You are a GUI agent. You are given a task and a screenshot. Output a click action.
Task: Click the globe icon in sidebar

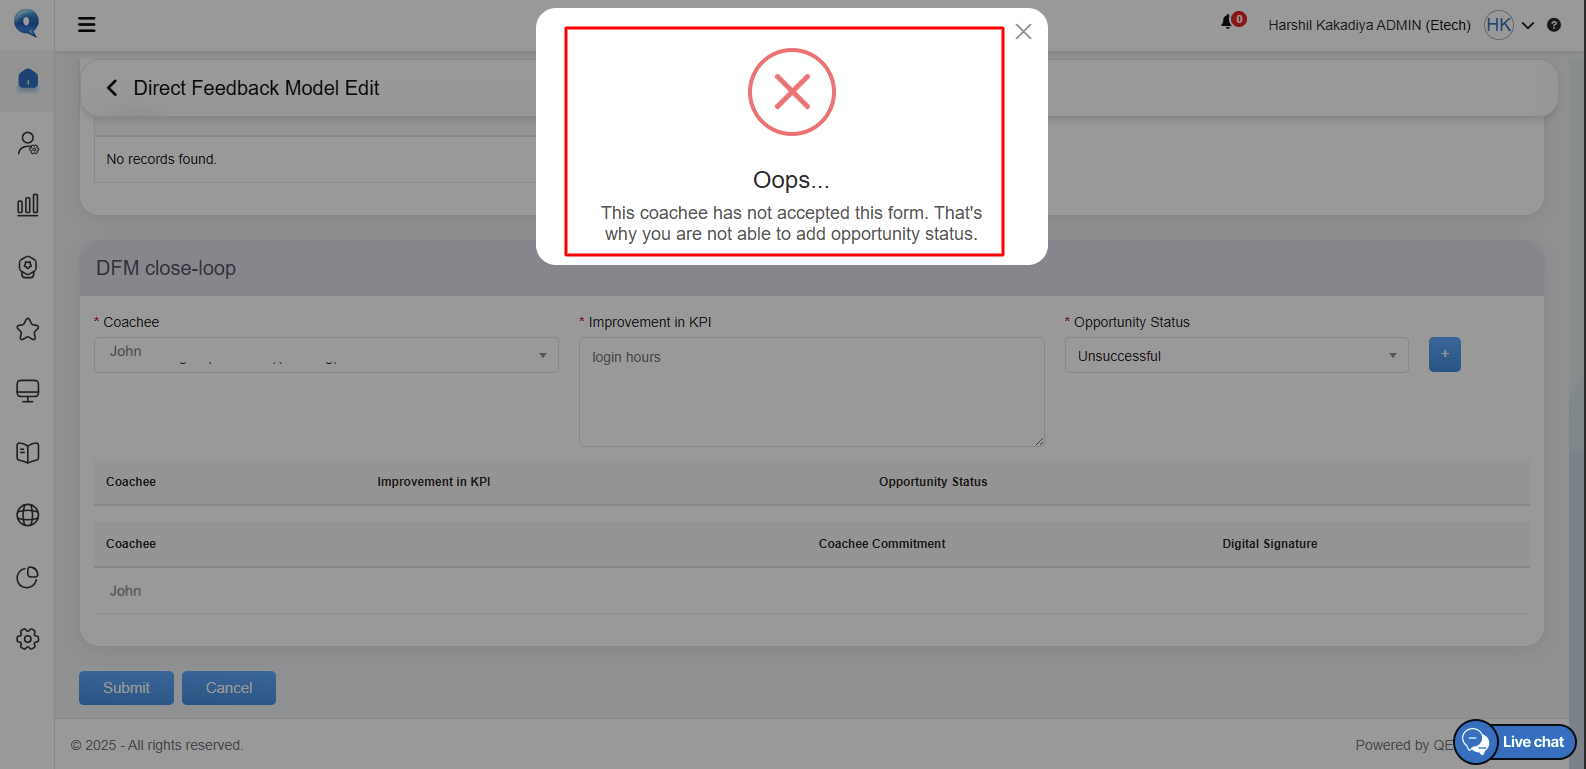(x=28, y=515)
